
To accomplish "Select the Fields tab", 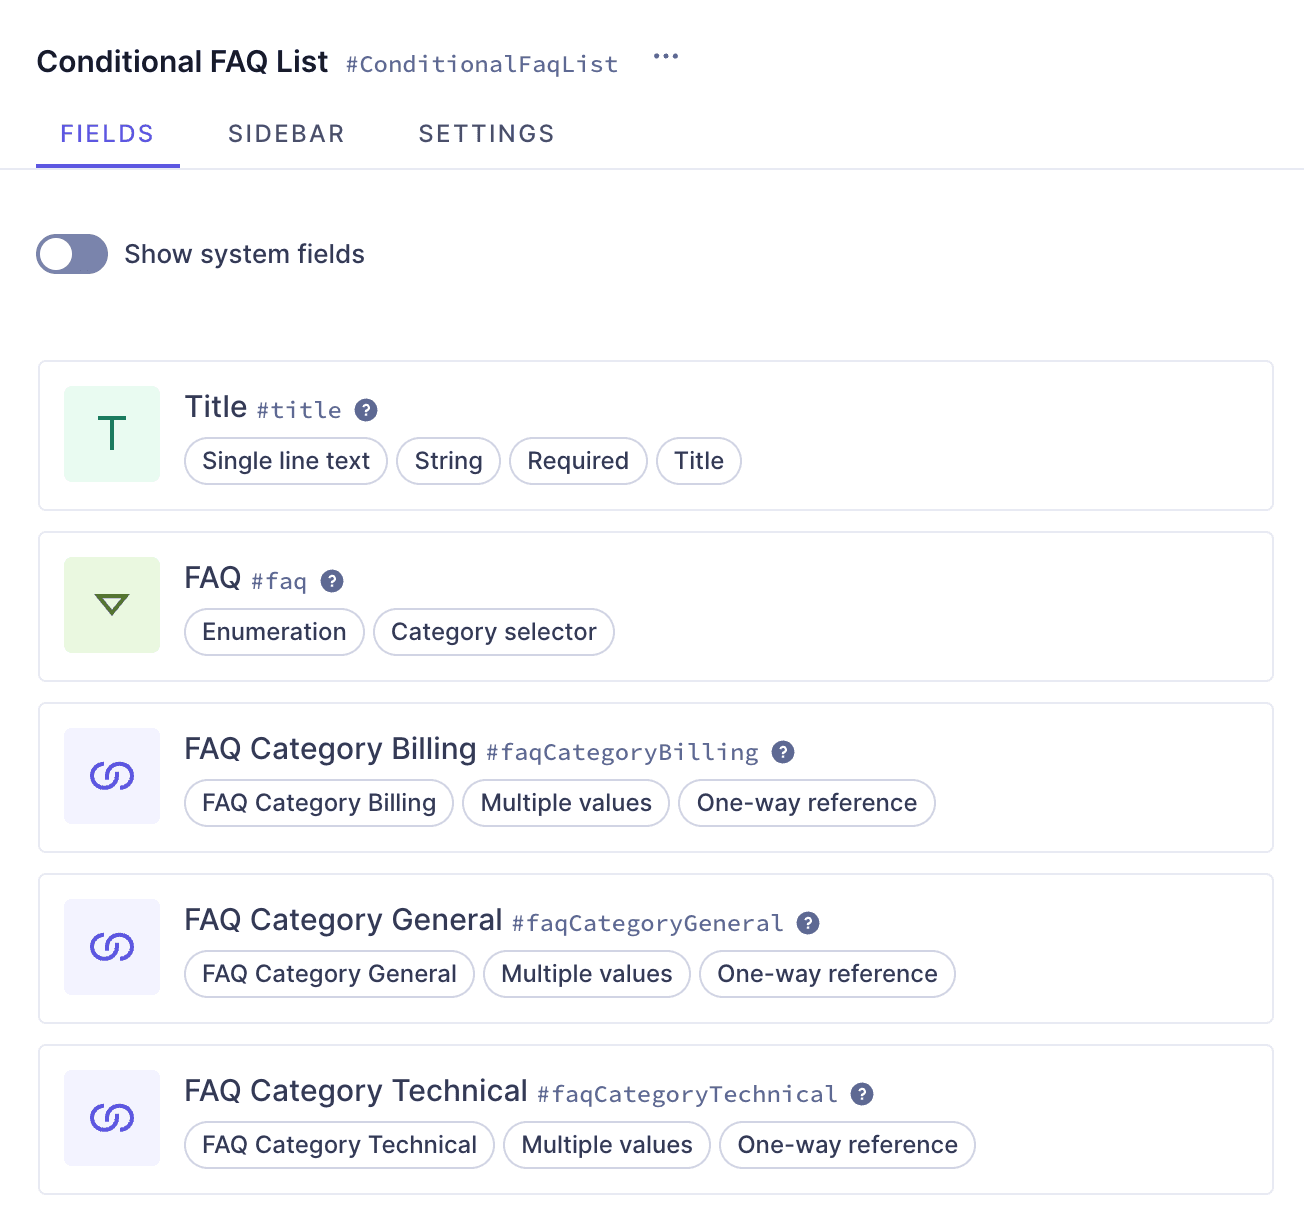I will coord(107,133).
